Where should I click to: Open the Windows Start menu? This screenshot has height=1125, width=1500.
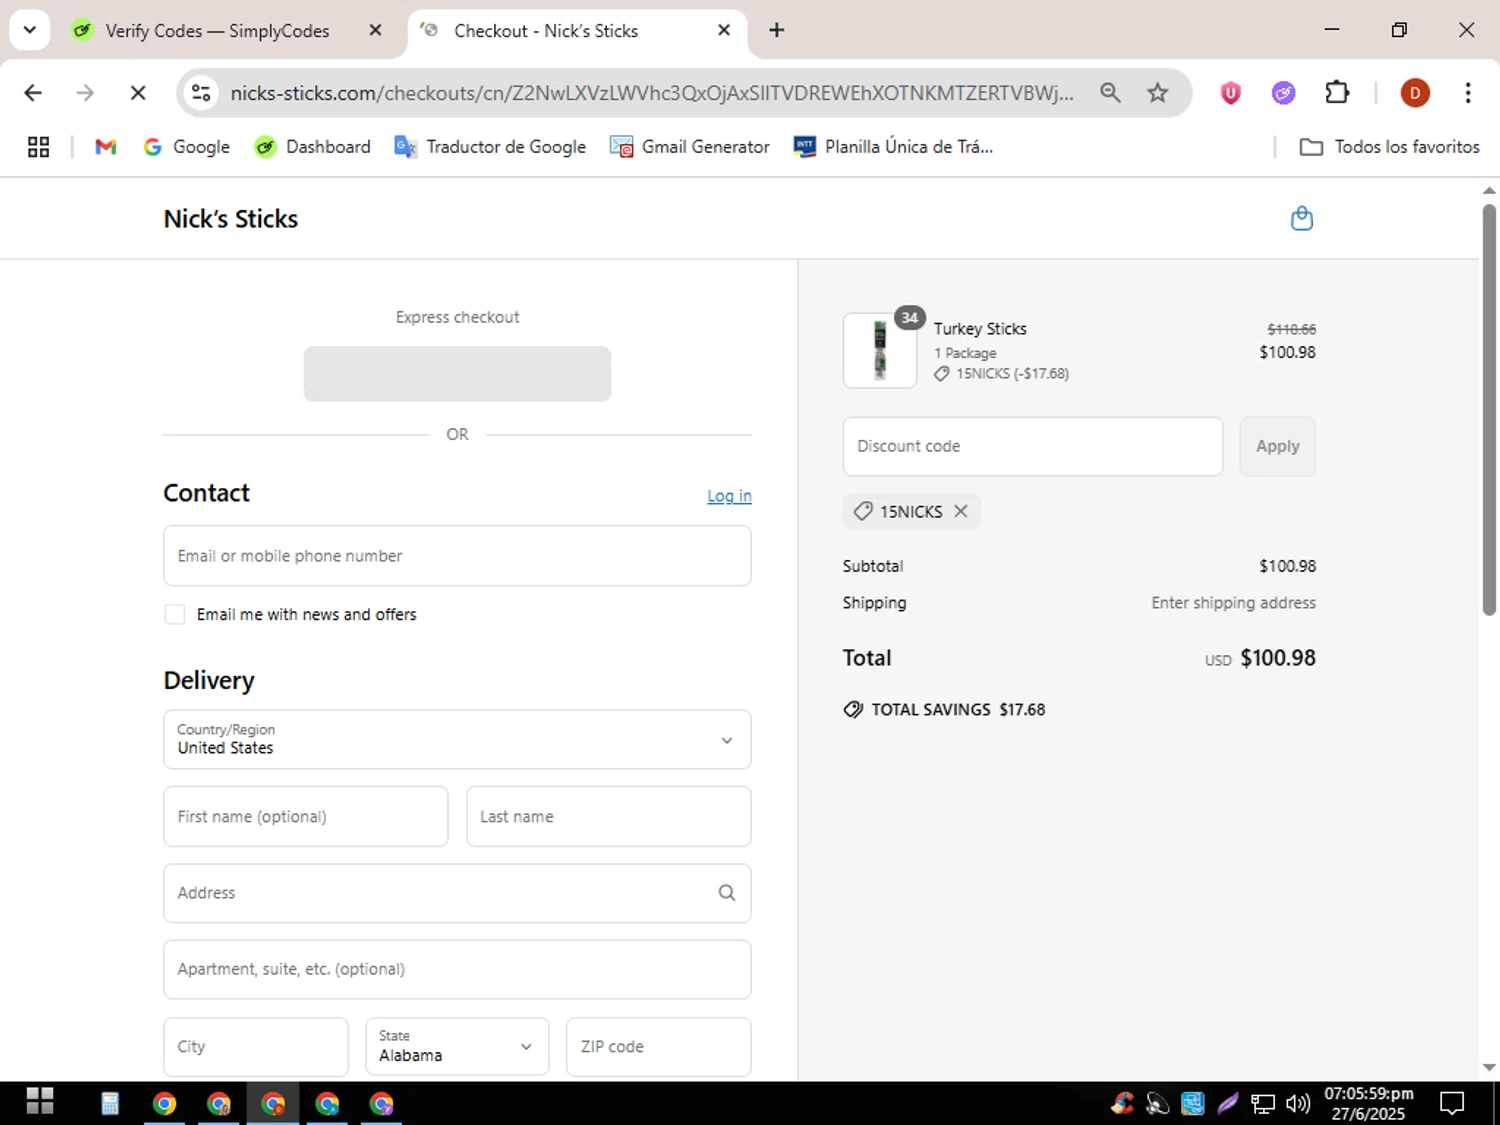[x=39, y=1102]
